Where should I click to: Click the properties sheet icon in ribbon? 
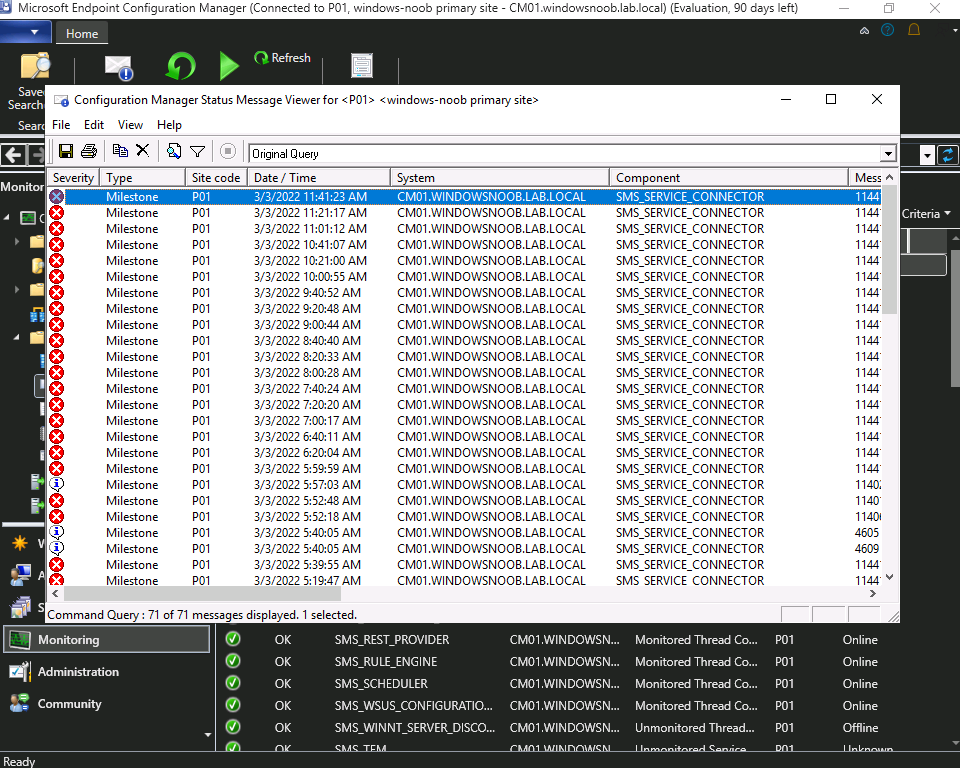pos(362,66)
